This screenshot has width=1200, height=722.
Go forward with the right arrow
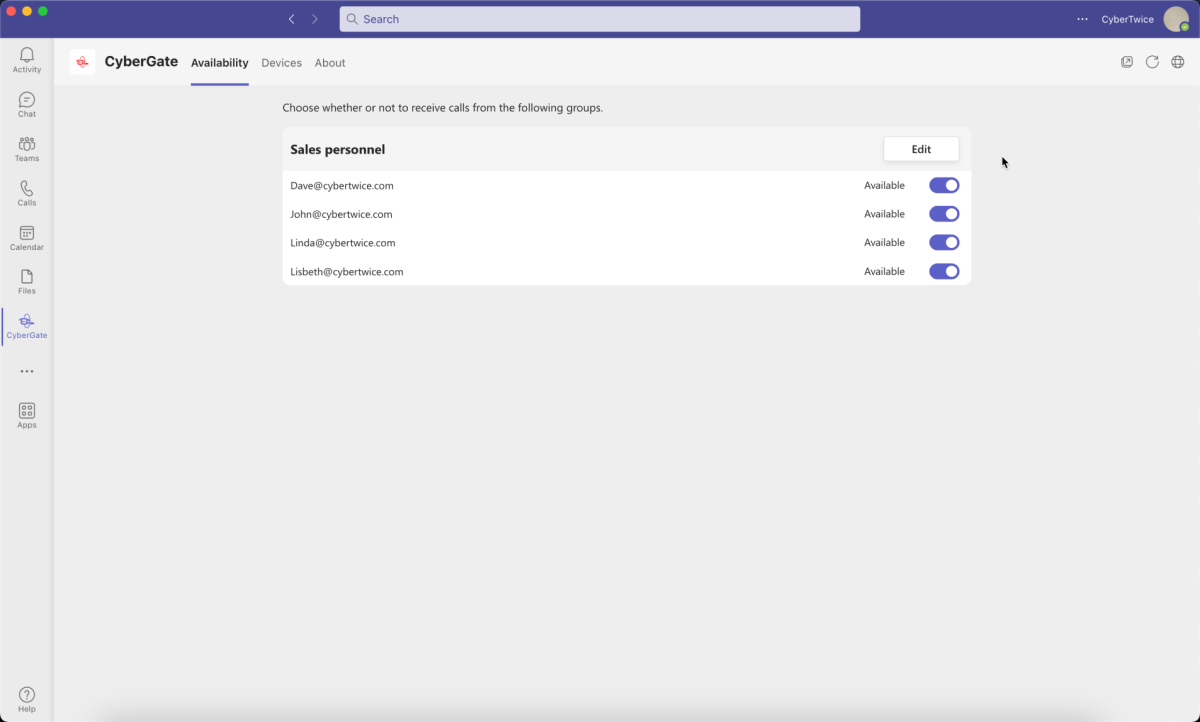[x=315, y=19]
